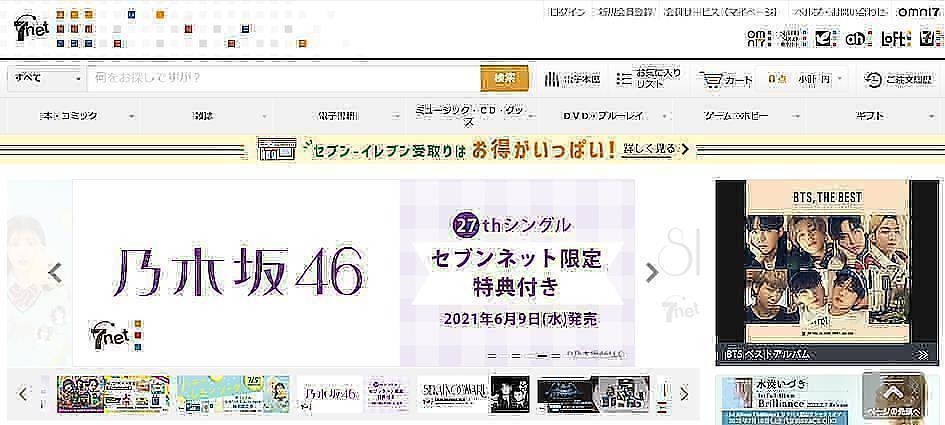Click the 7net logo in the header
This screenshot has height=425, width=945.
point(31,28)
